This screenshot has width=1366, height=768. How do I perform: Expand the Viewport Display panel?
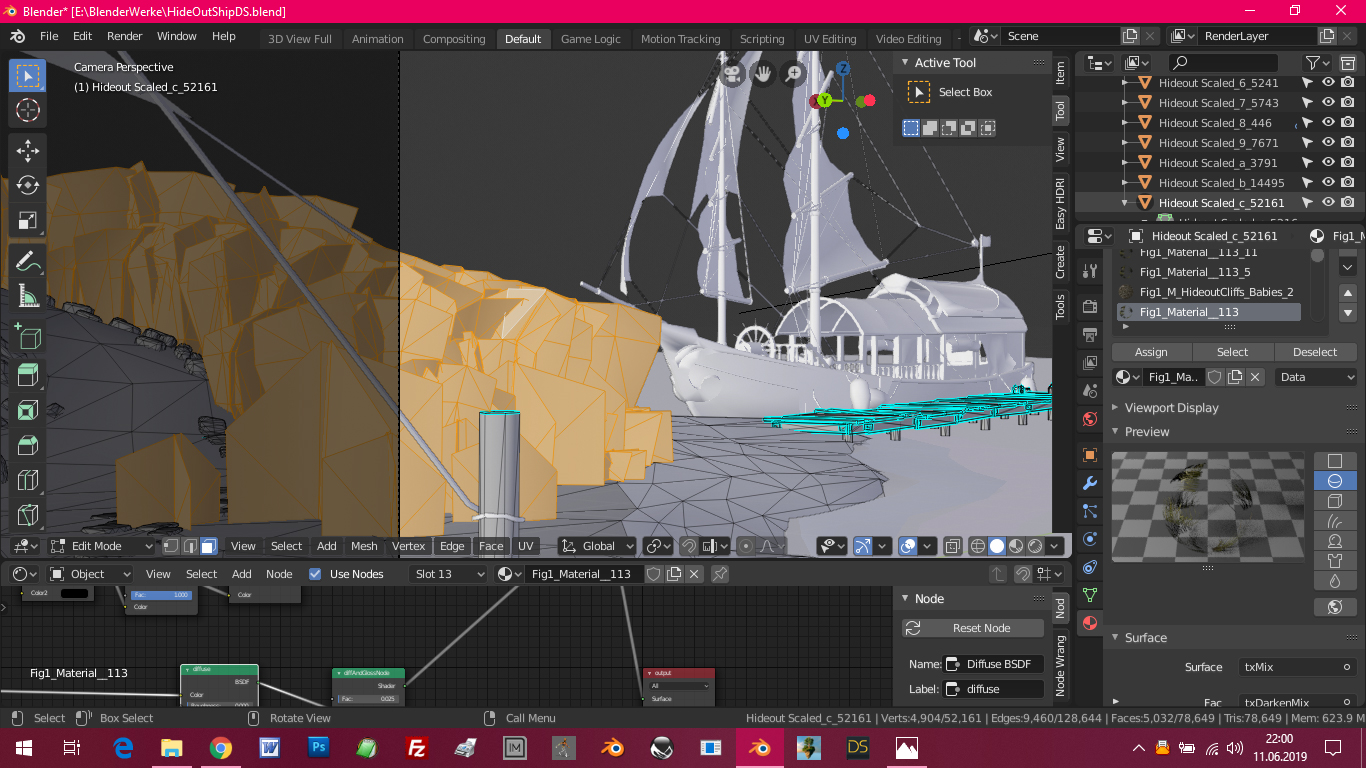point(1171,408)
